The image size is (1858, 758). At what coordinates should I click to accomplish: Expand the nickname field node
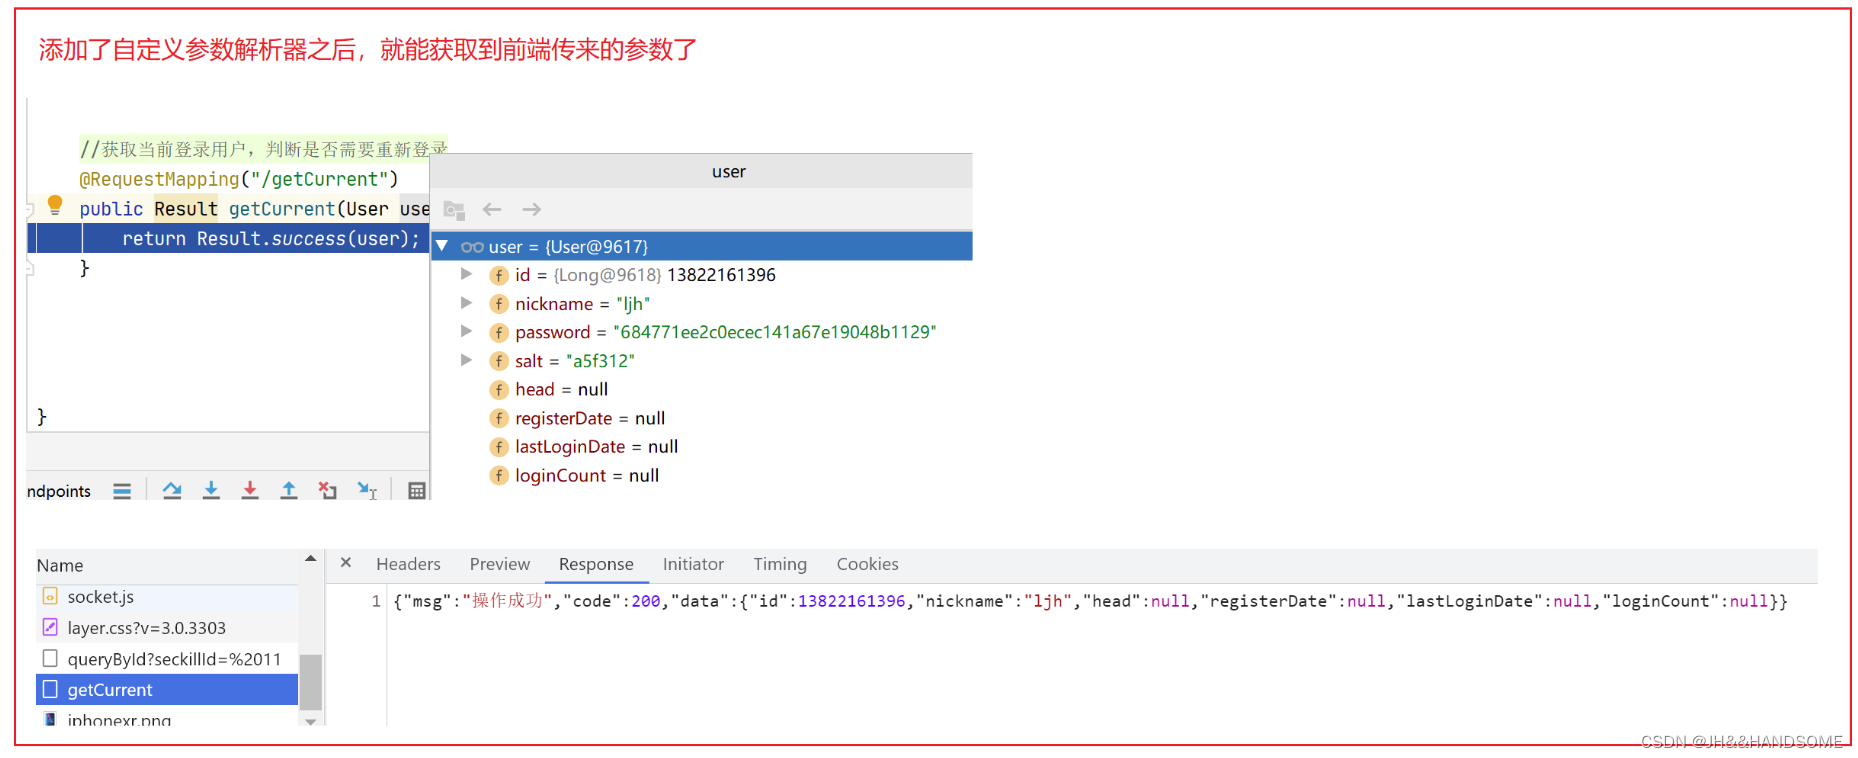click(x=466, y=302)
